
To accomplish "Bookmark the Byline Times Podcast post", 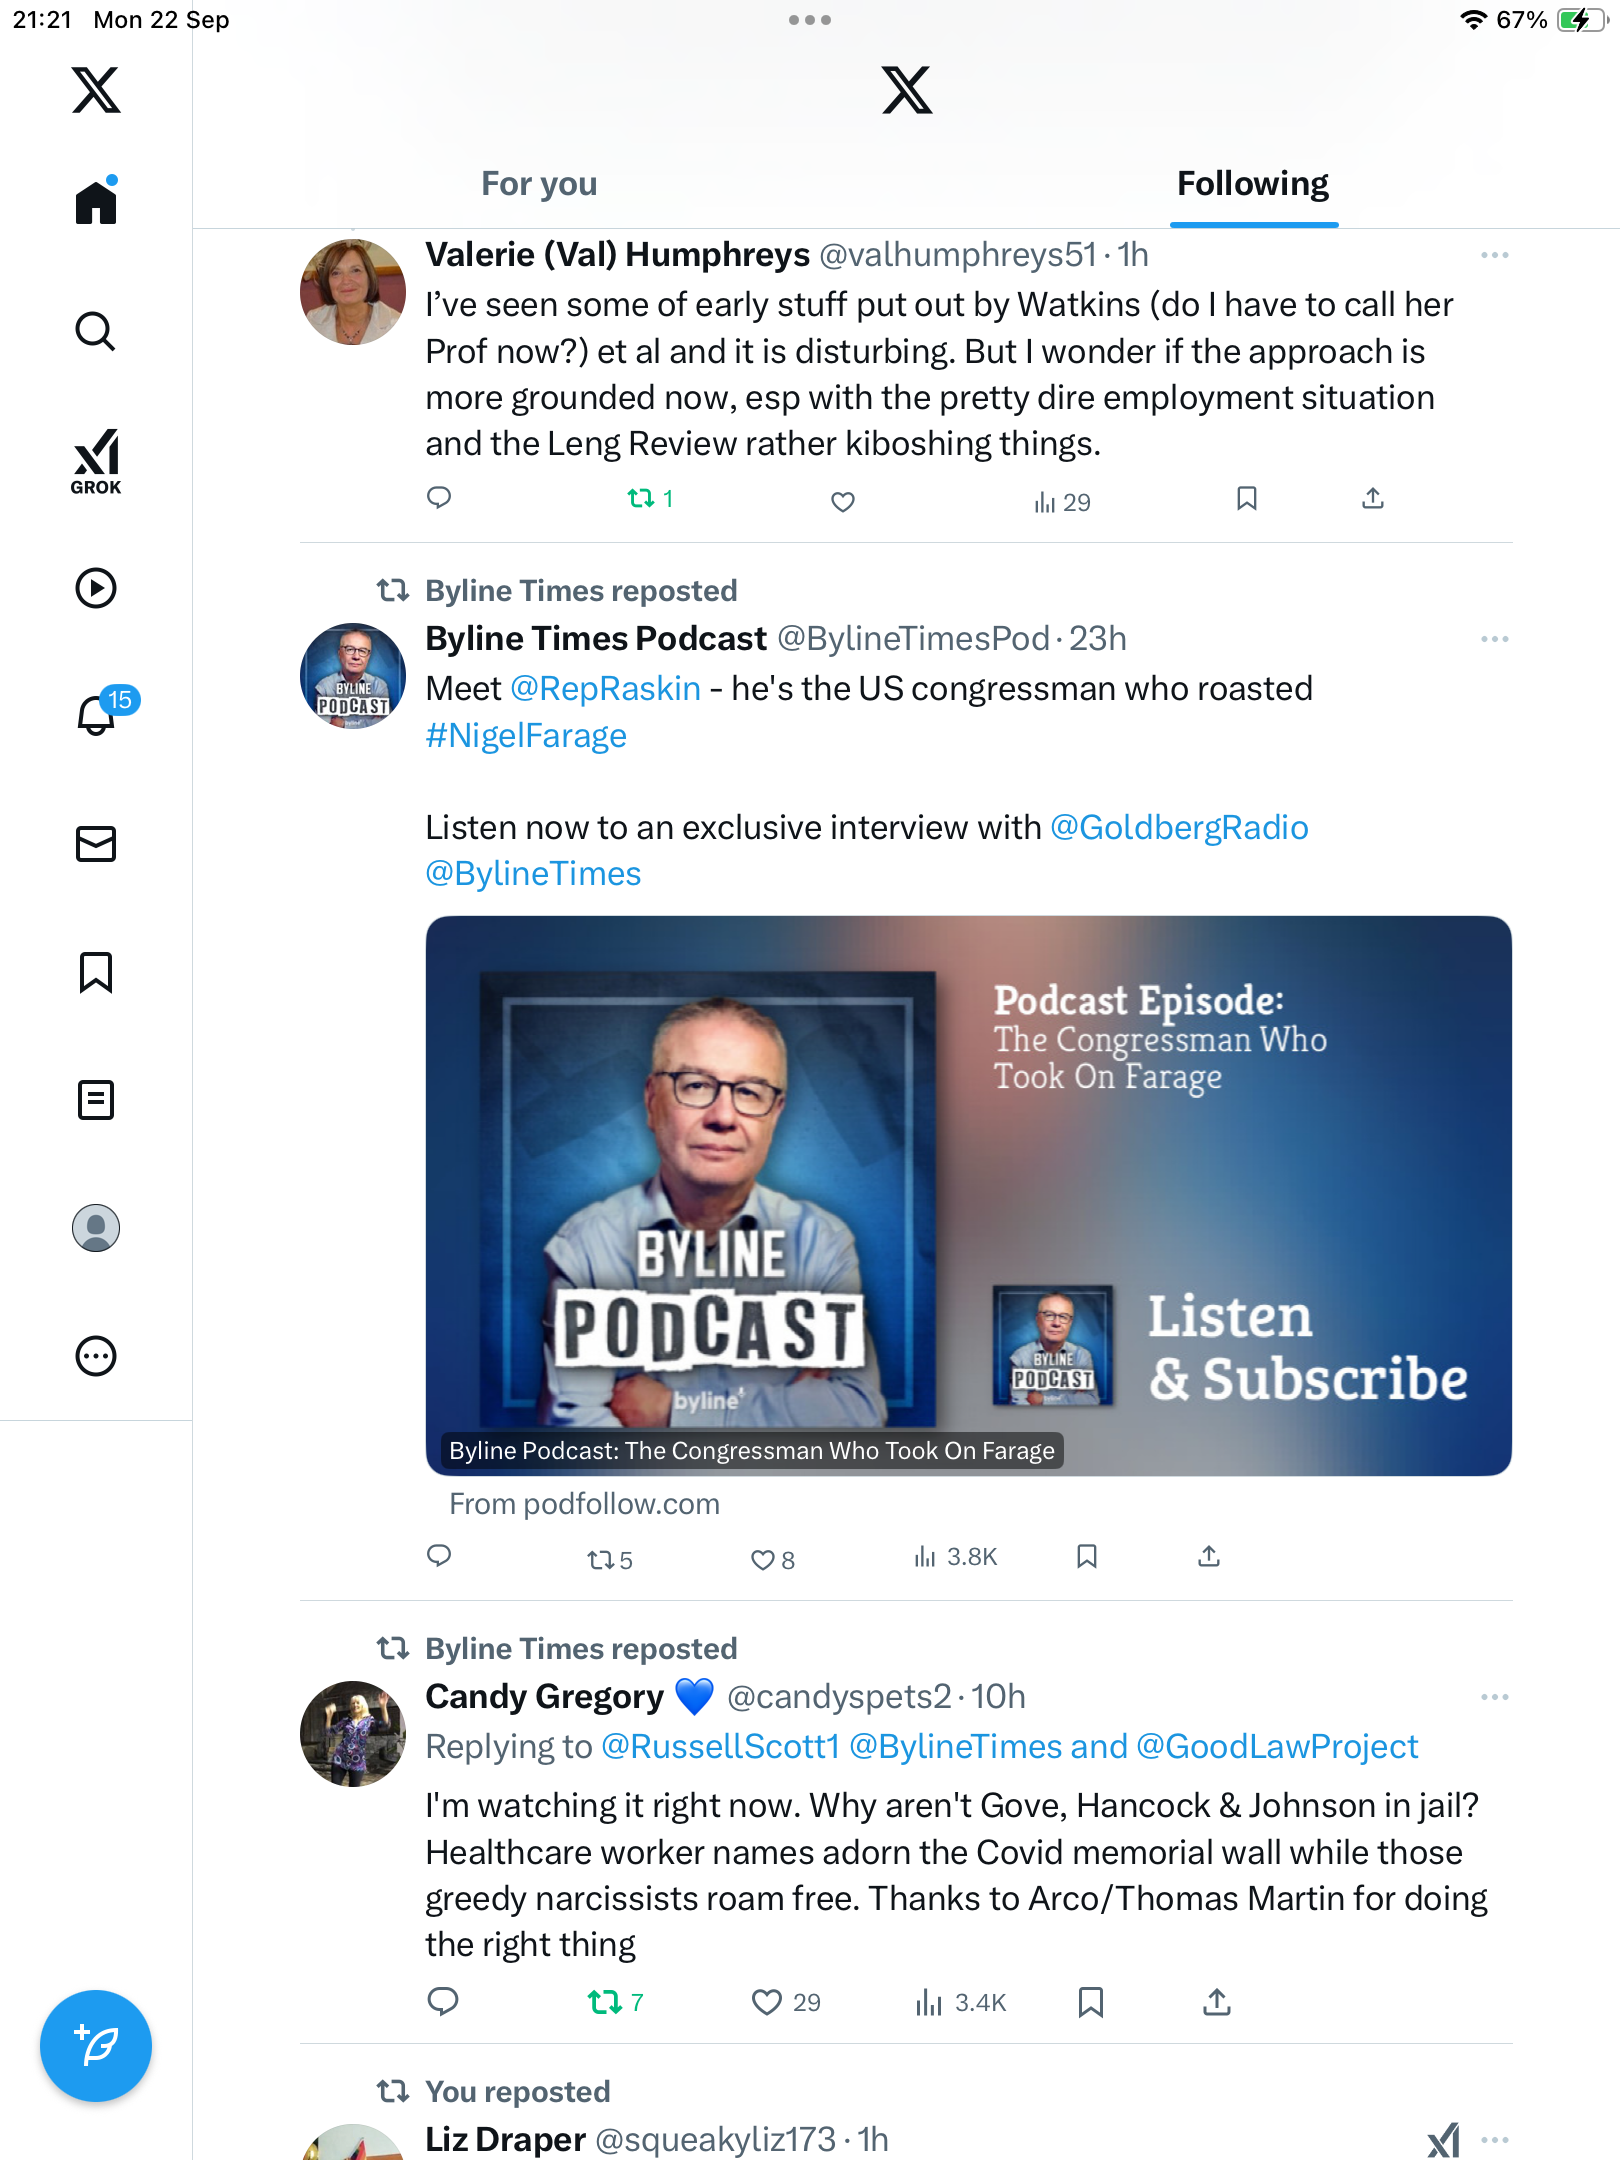I will [x=1087, y=1556].
